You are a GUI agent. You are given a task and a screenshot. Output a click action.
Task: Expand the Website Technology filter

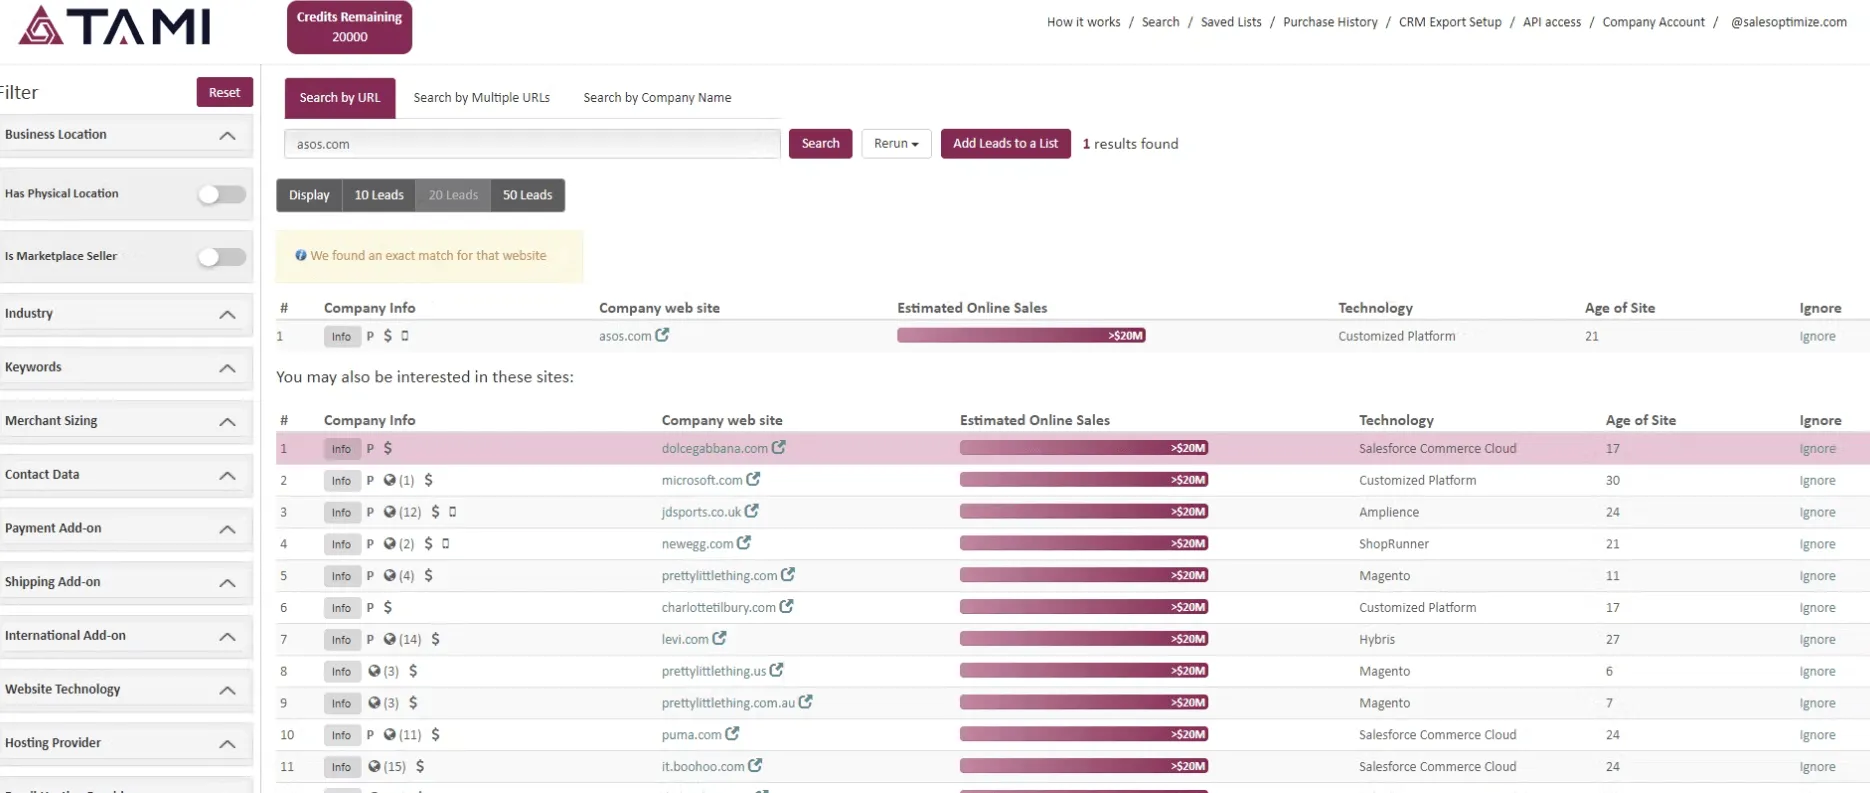(126, 690)
